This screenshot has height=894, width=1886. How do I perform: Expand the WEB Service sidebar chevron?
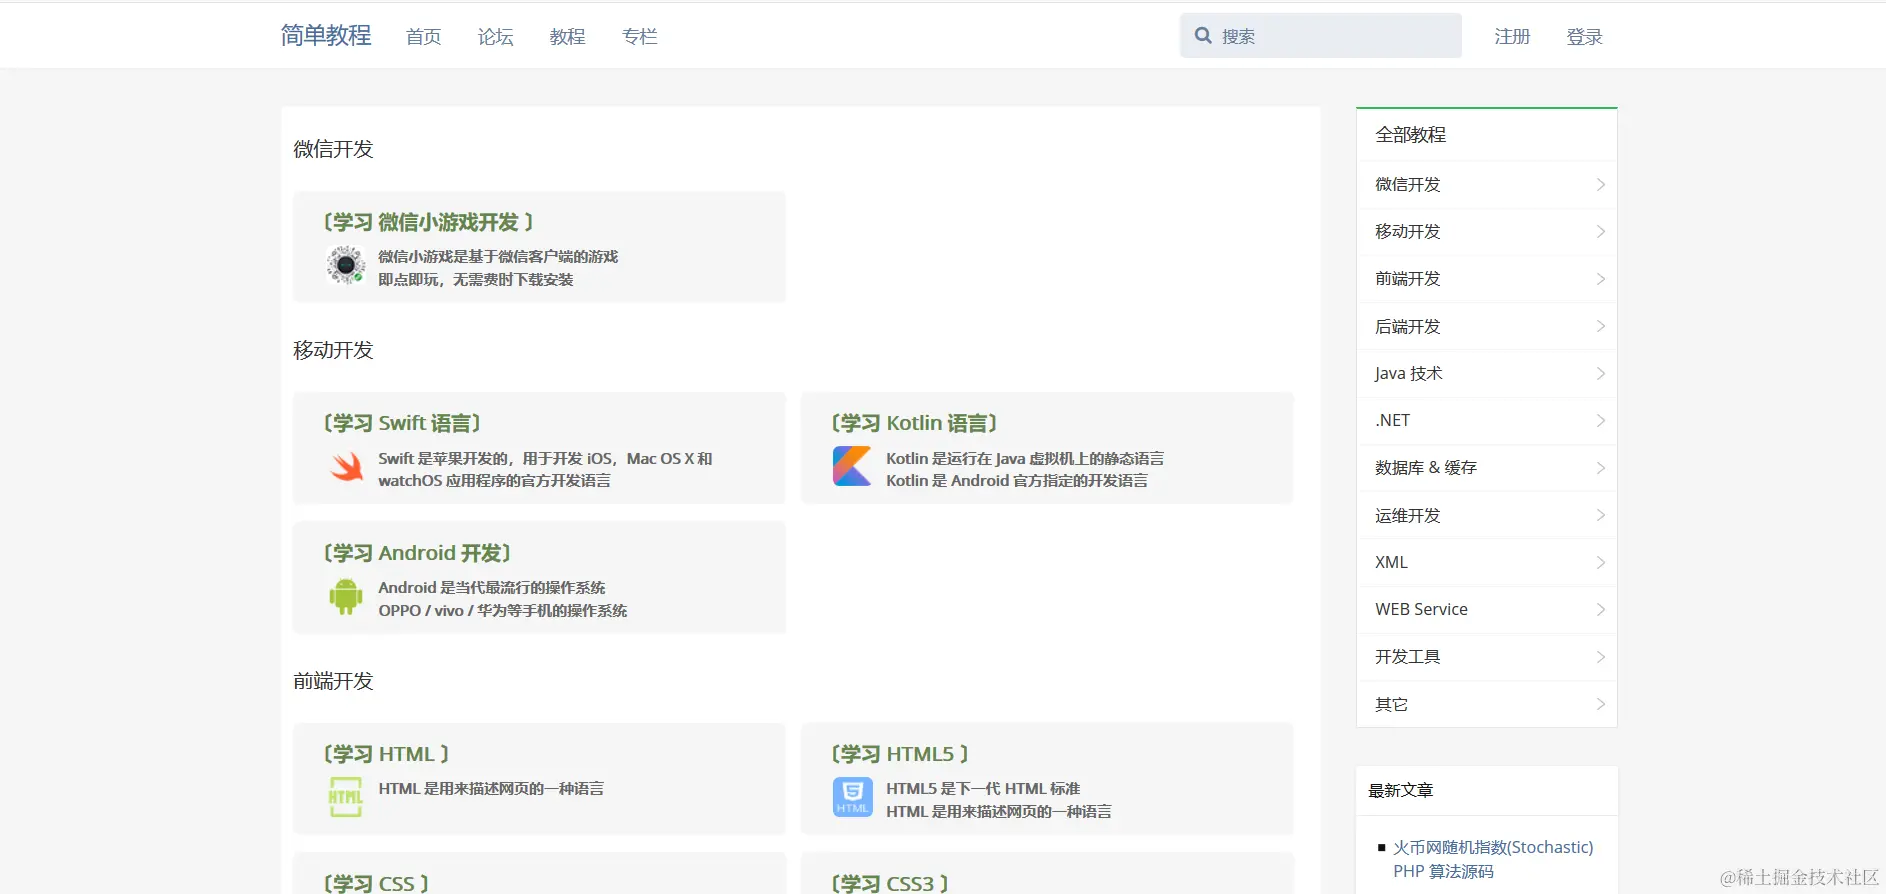coord(1600,609)
